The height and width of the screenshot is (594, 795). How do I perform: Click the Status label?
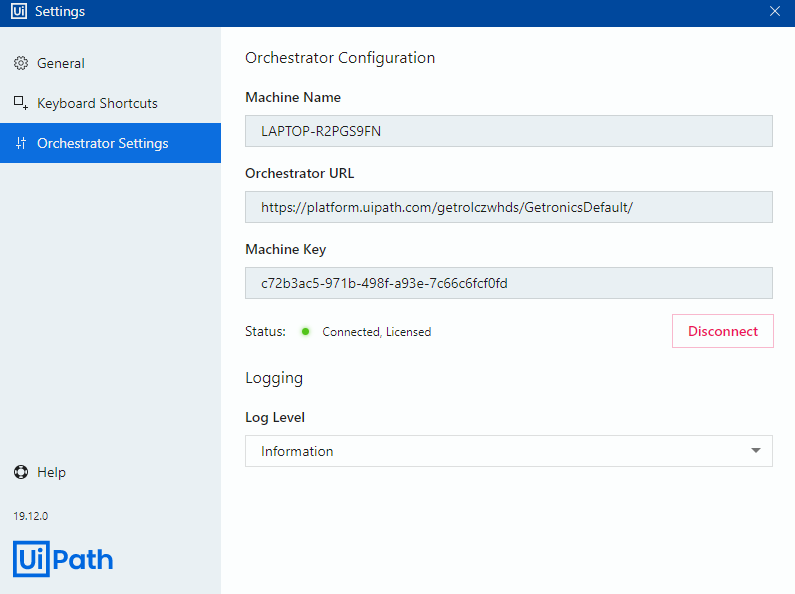point(265,331)
